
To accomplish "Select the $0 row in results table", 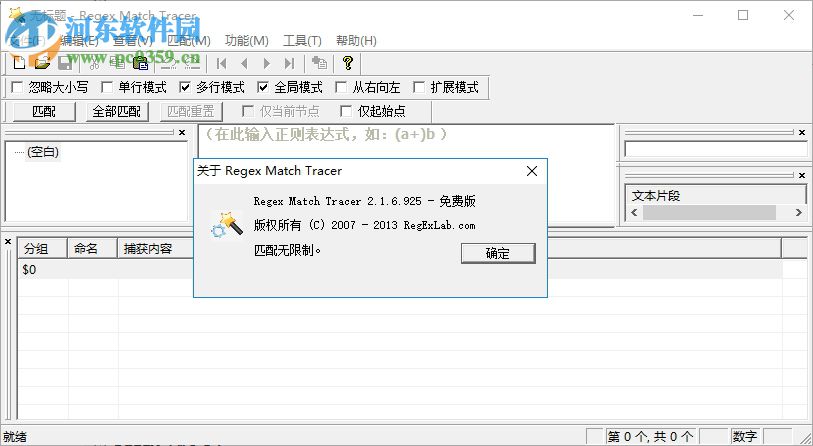I will (399, 270).
